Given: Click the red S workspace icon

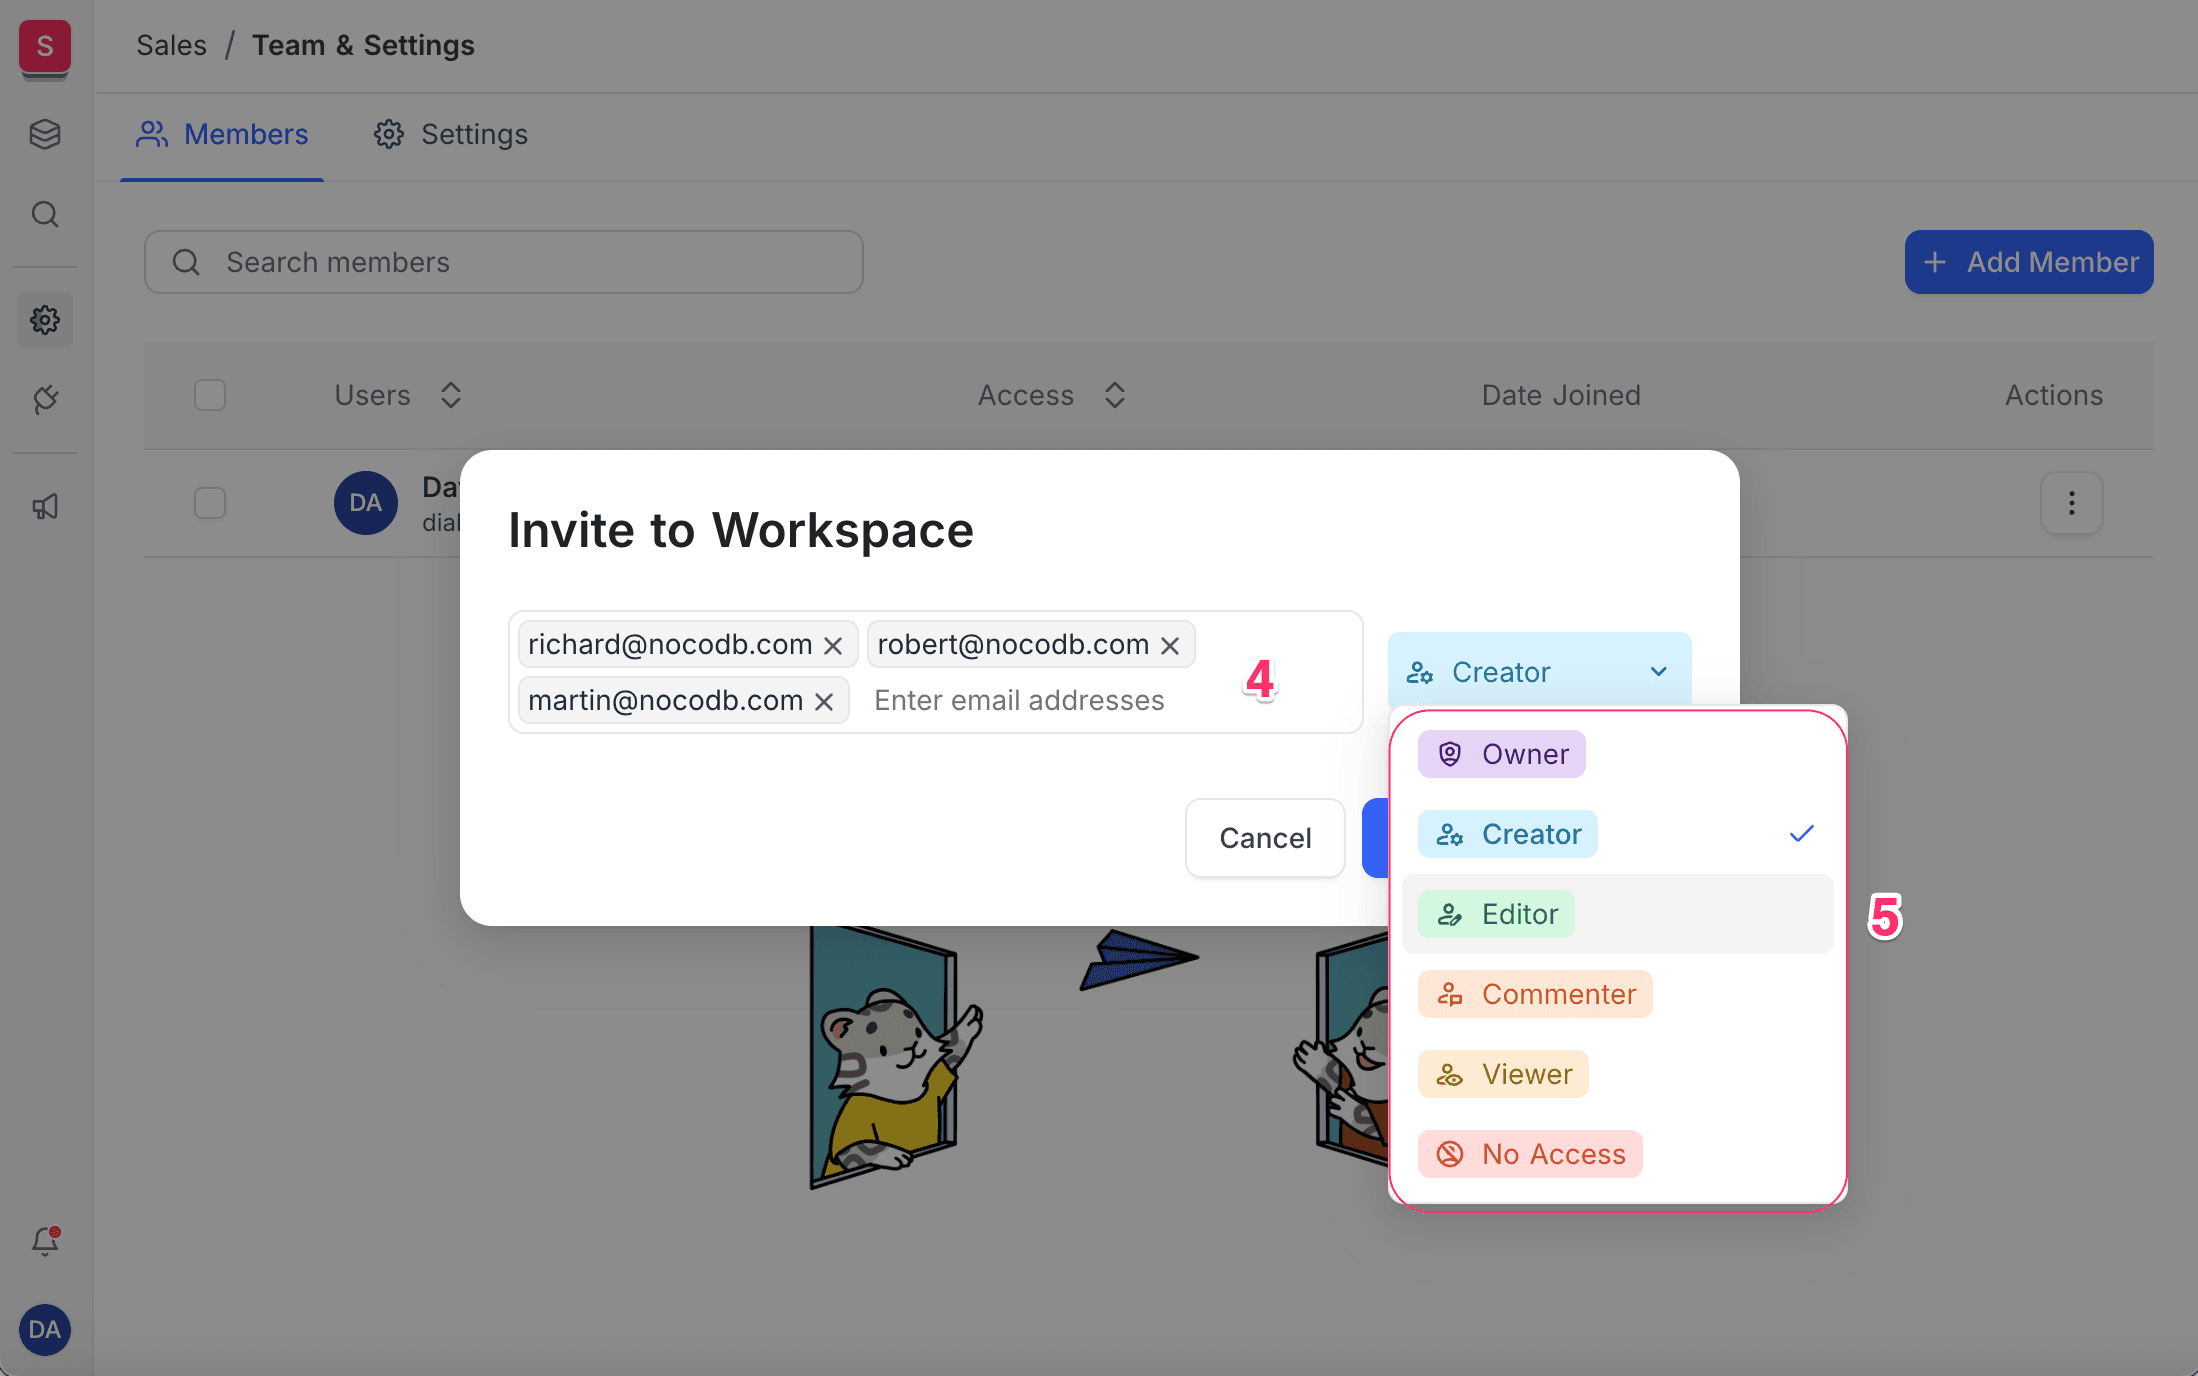Looking at the screenshot, I should (x=44, y=47).
